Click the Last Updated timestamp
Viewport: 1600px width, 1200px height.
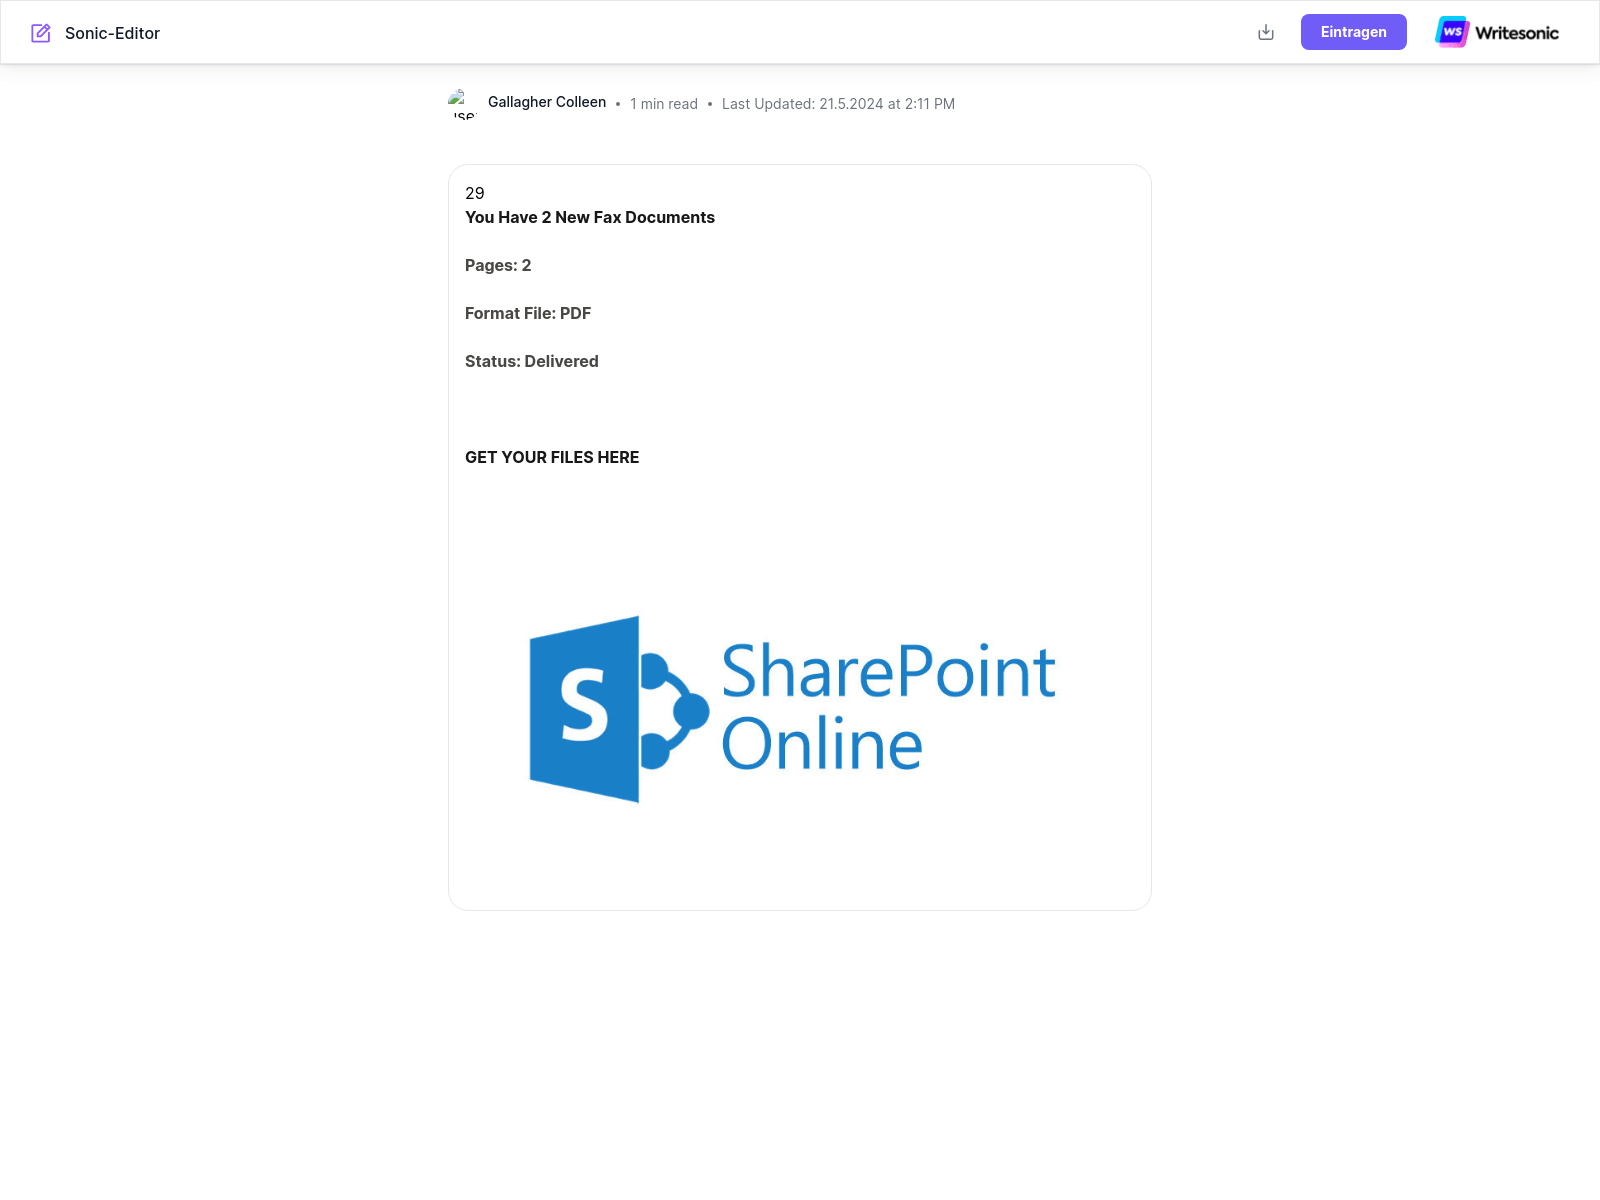(838, 104)
